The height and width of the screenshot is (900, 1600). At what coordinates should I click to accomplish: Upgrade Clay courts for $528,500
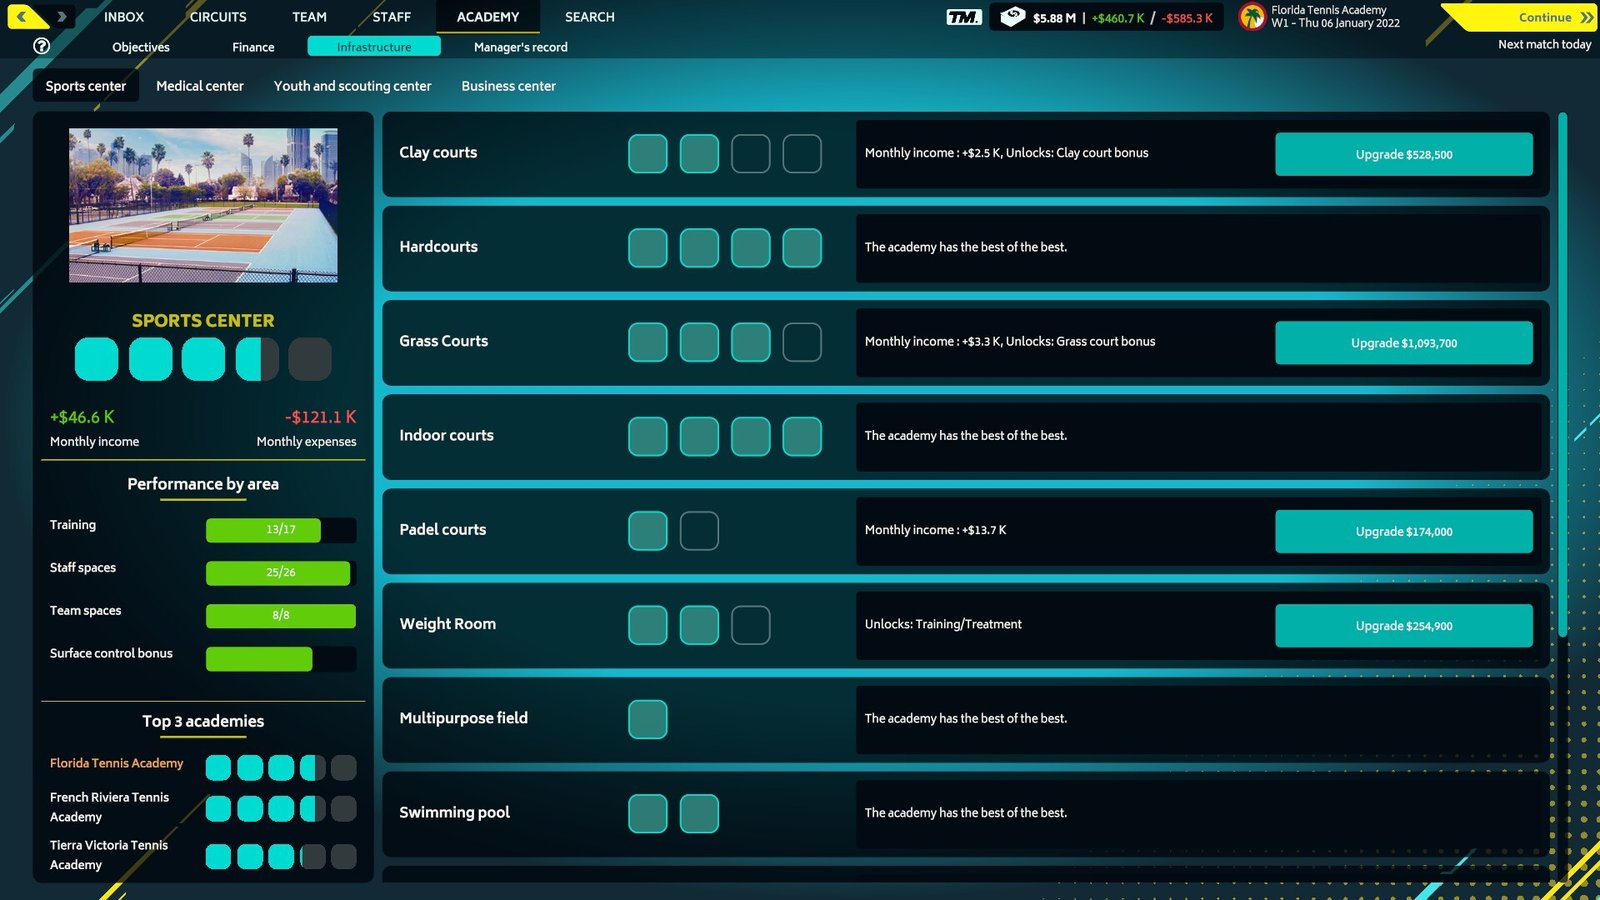[x=1403, y=154]
